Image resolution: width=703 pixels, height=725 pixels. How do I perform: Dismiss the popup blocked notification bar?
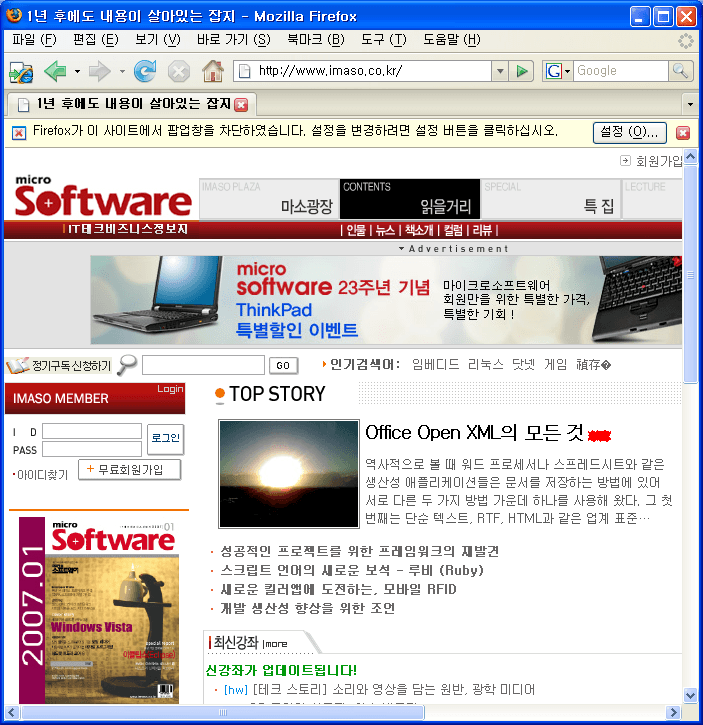tap(683, 132)
